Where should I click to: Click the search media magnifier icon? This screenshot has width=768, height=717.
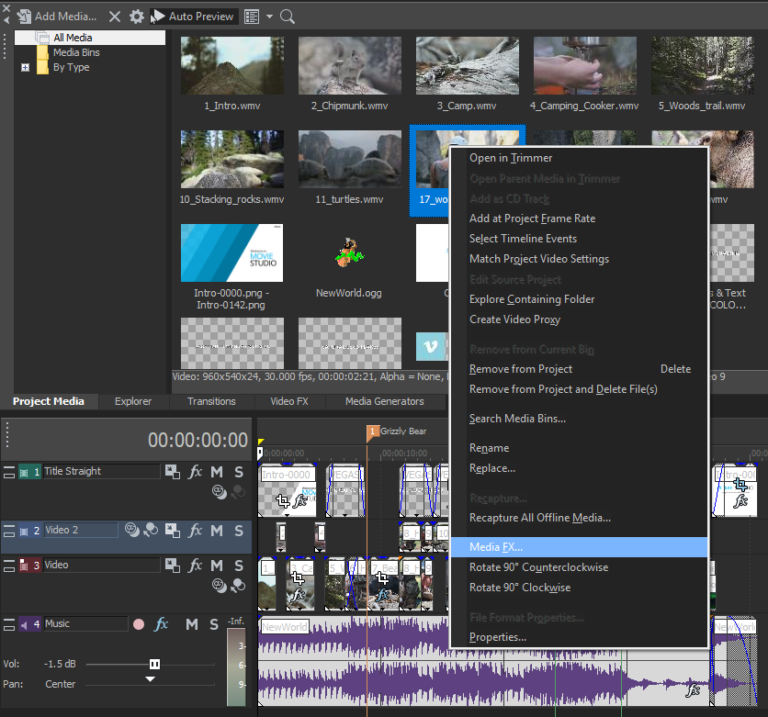point(288,17)
